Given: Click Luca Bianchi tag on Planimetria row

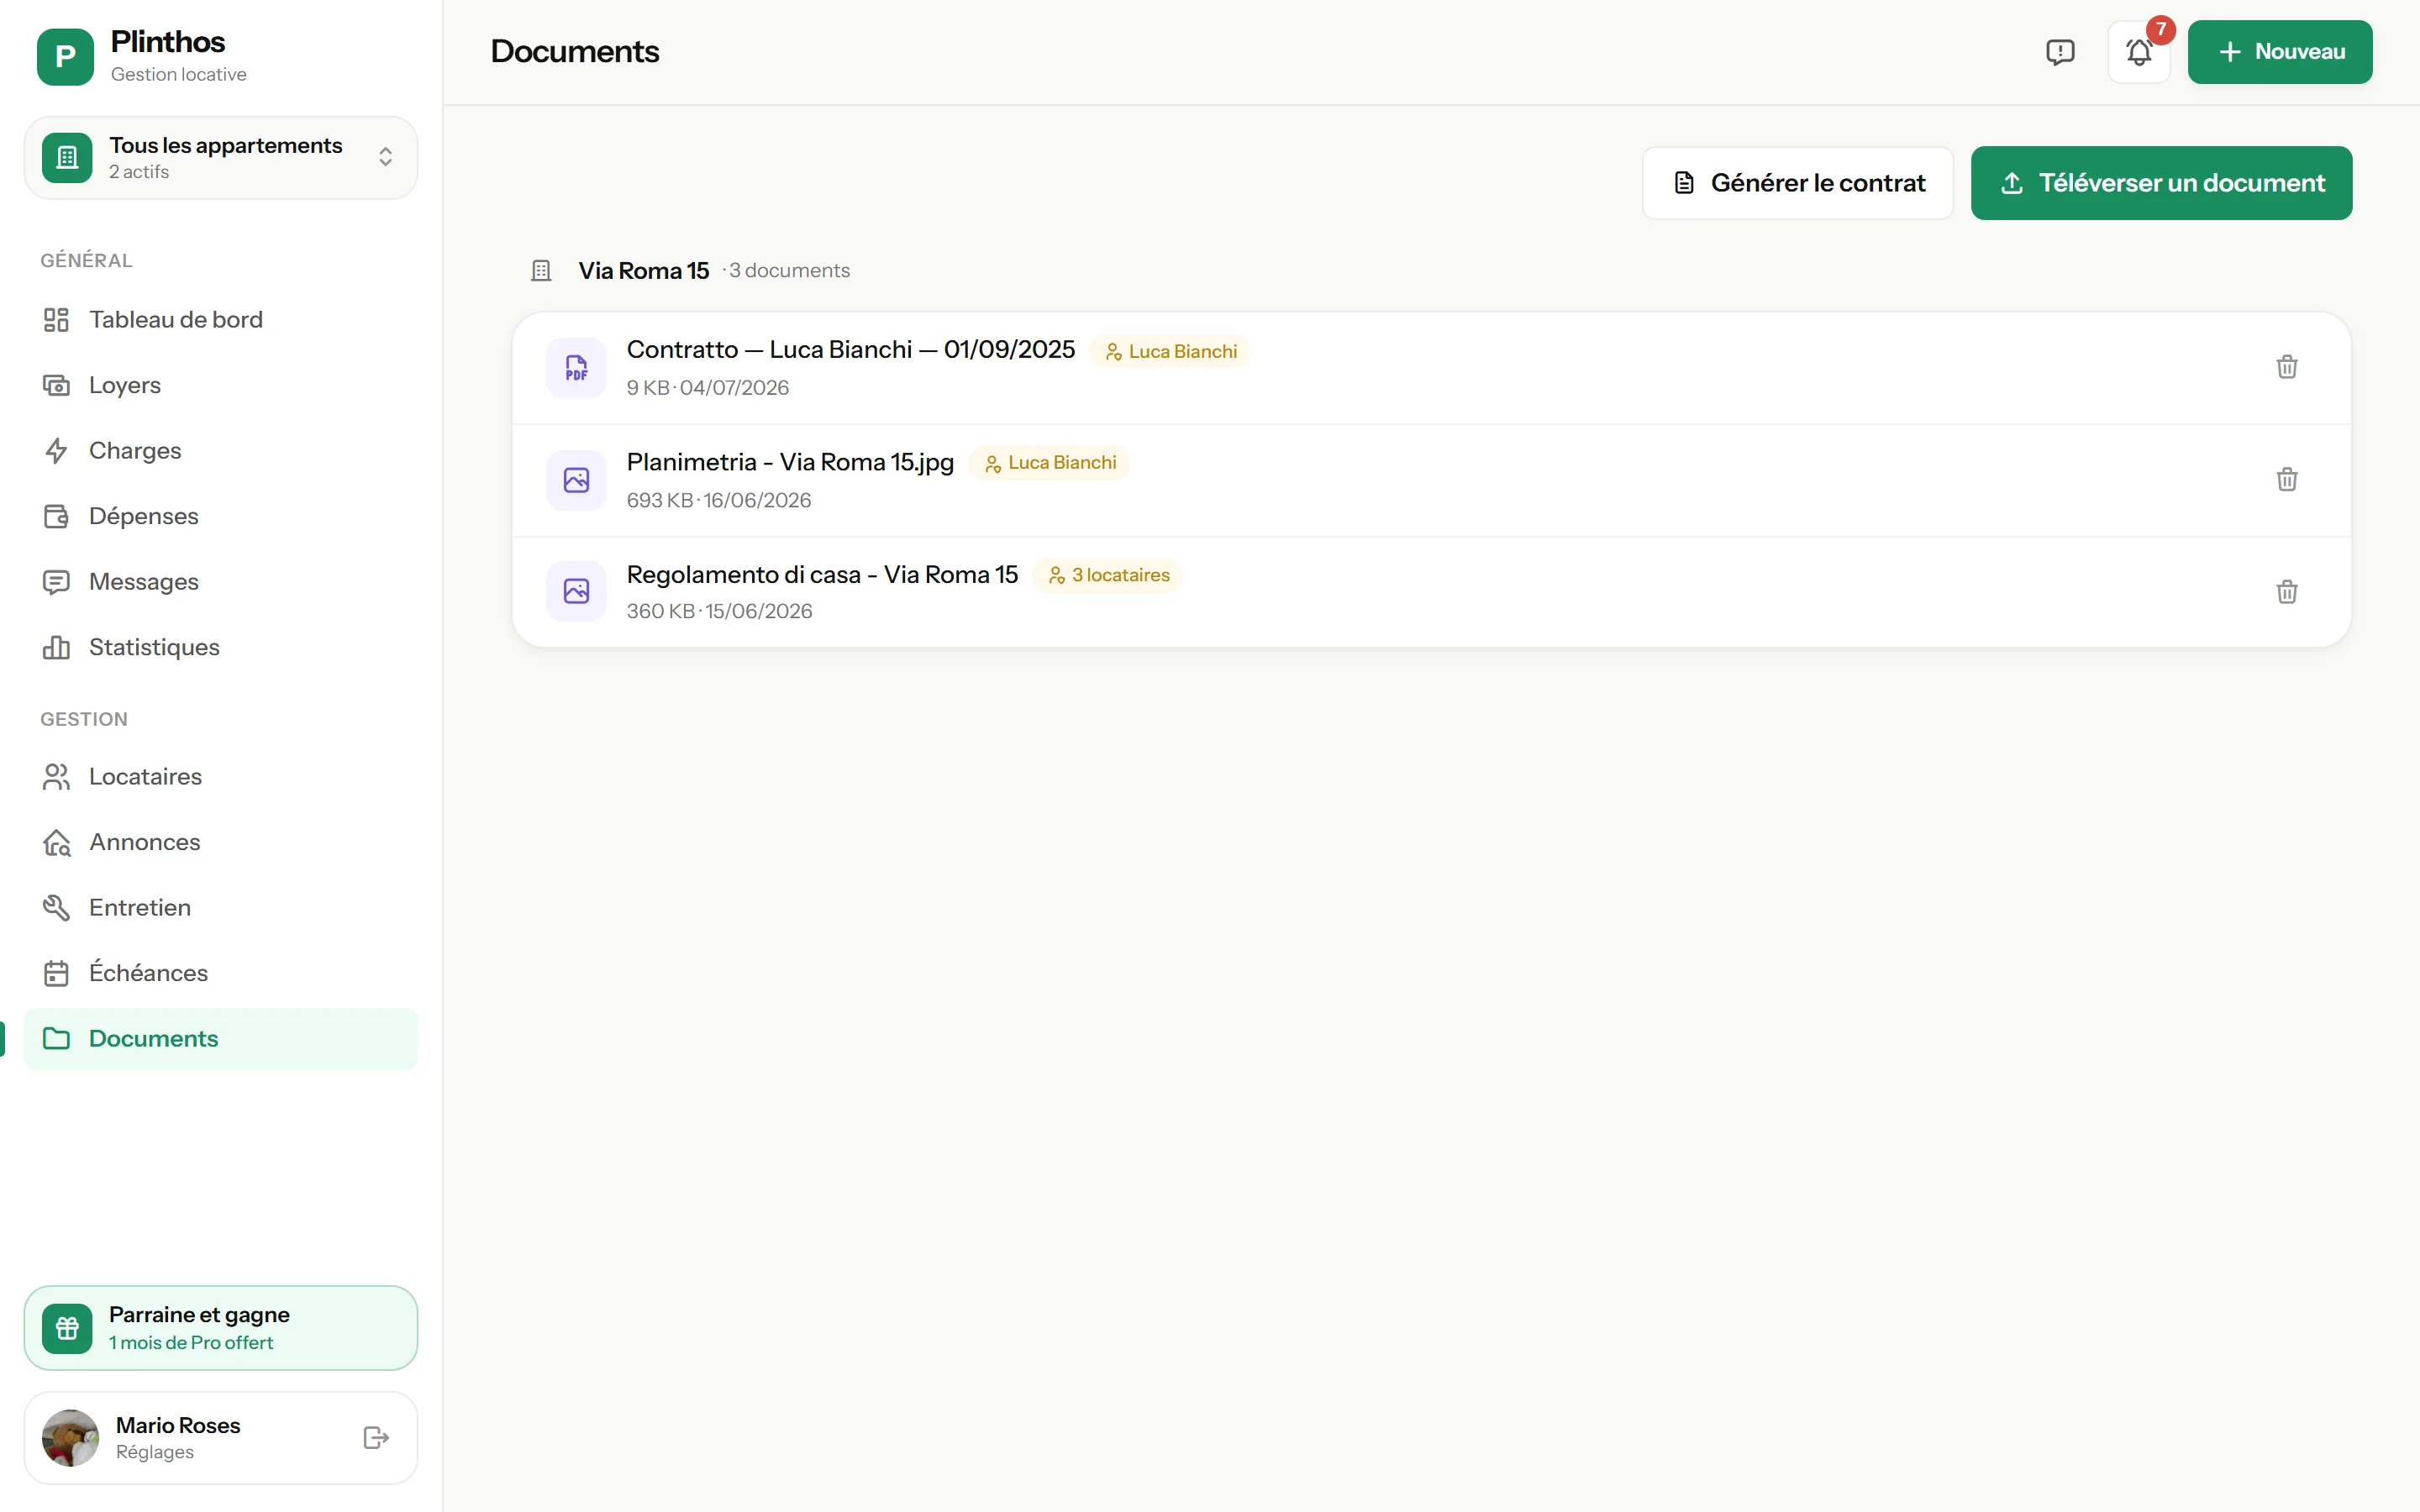Looking at the screenshot, I should point(1049,463).
